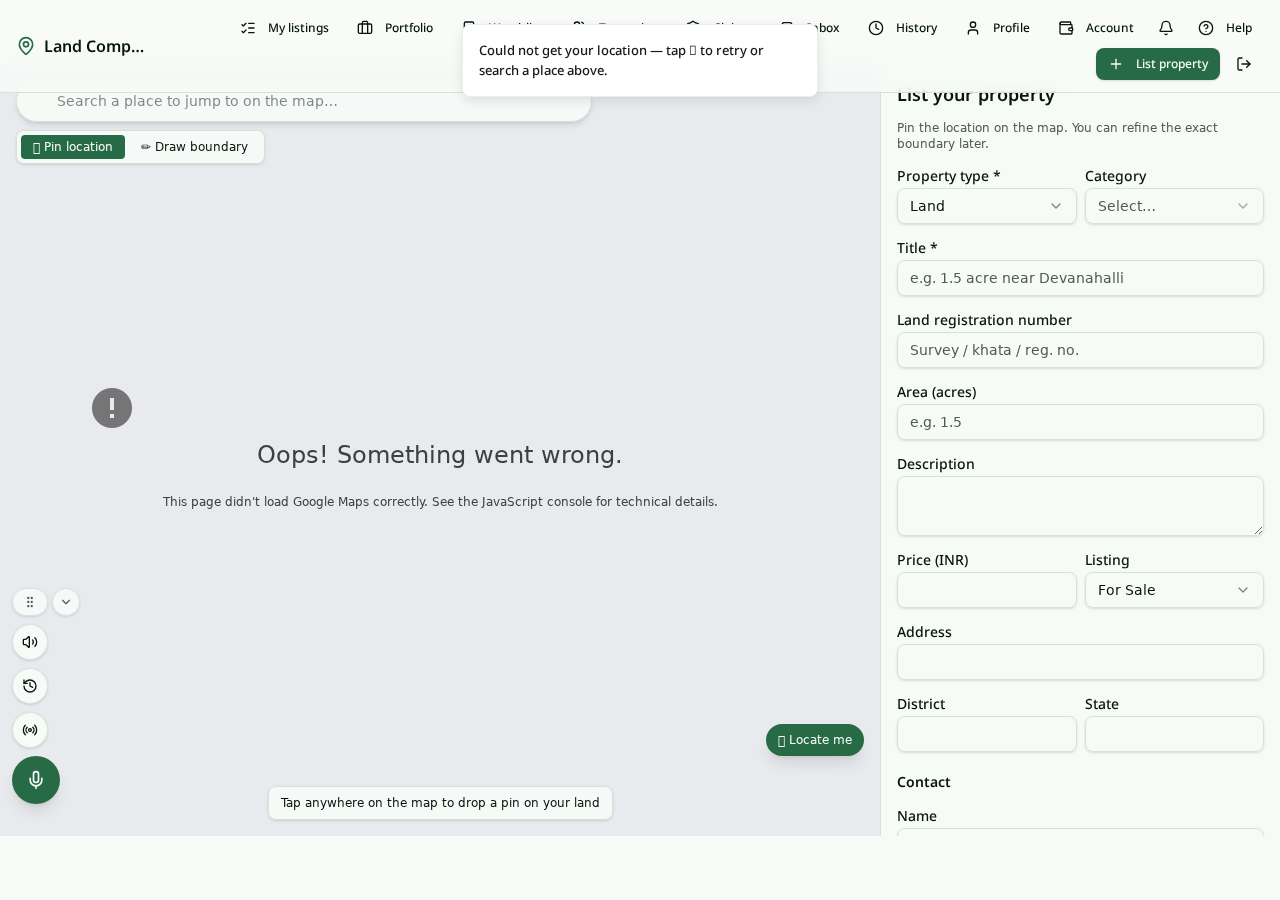Click the Land Comp map-pin logo
This screenshot has width=1280, height=900.
point(26,46)
